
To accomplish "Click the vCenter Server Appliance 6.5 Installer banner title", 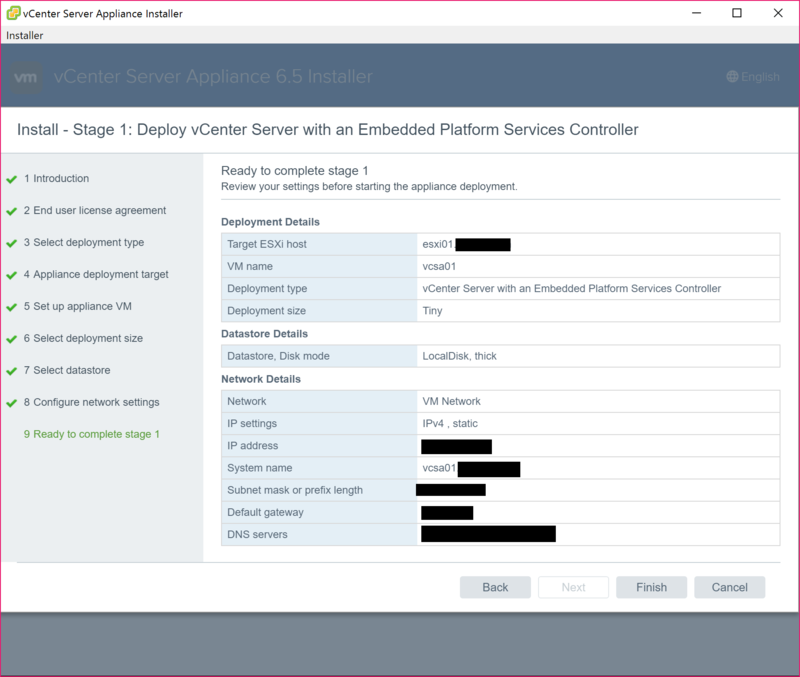I will (x=213, y=77).
